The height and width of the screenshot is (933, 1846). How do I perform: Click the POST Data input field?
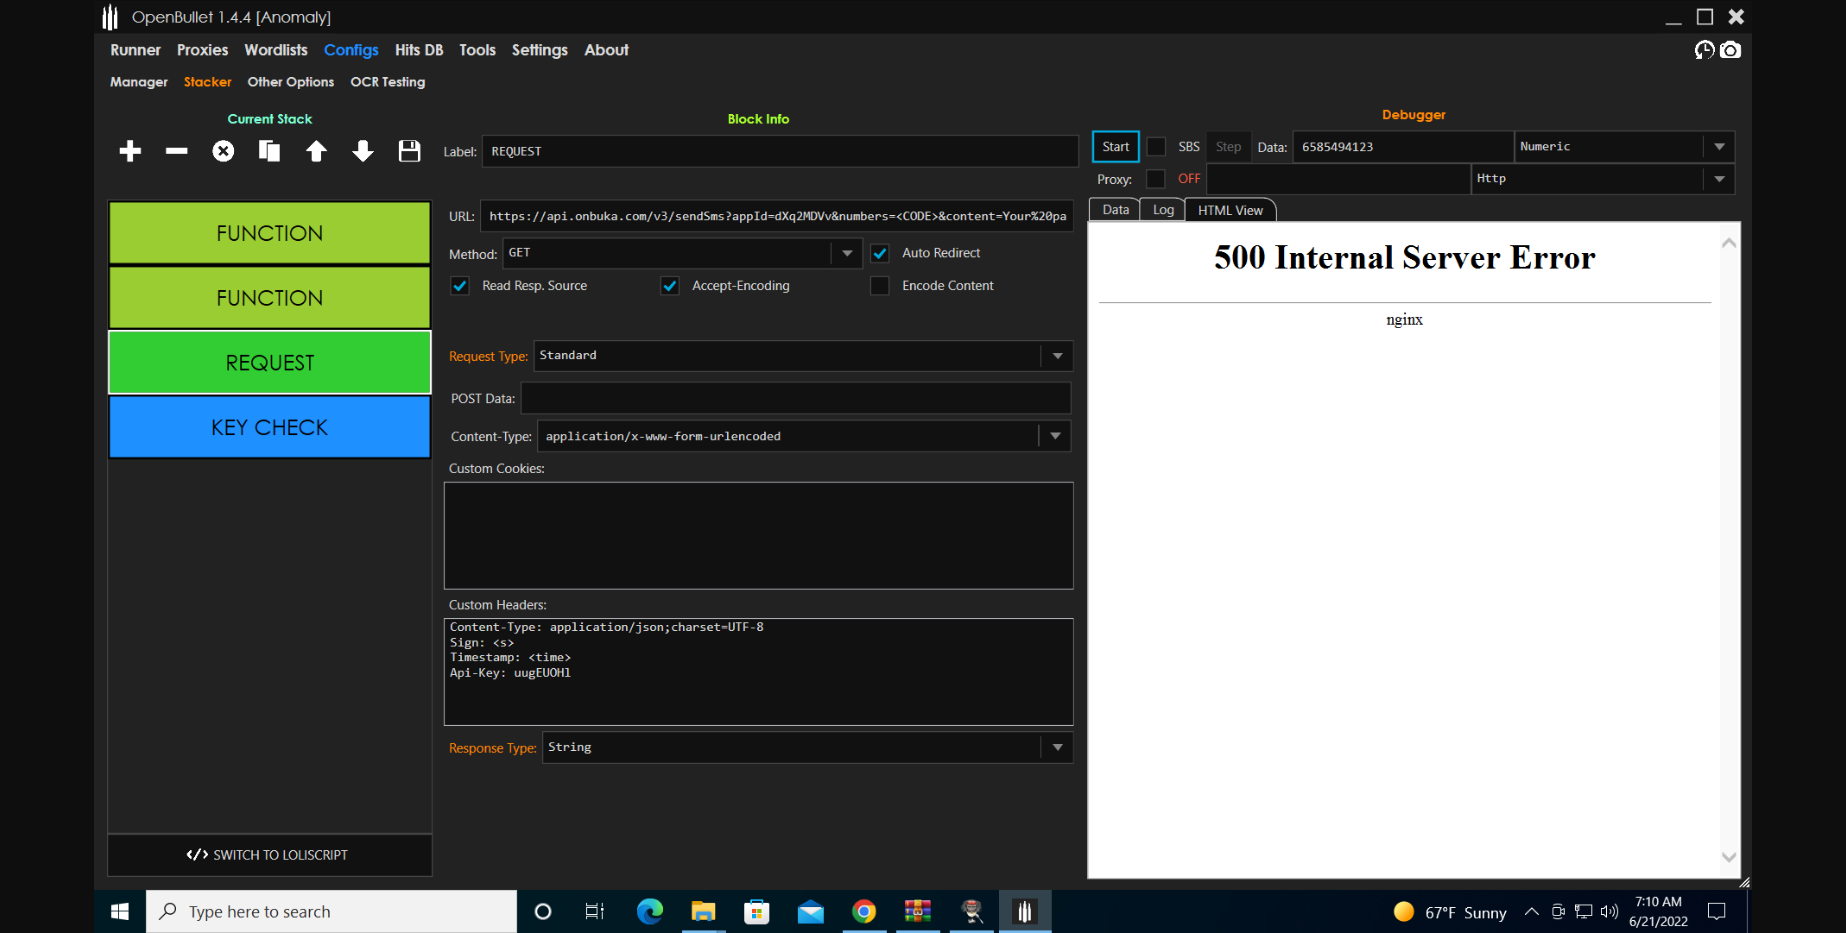coord(796,398)
